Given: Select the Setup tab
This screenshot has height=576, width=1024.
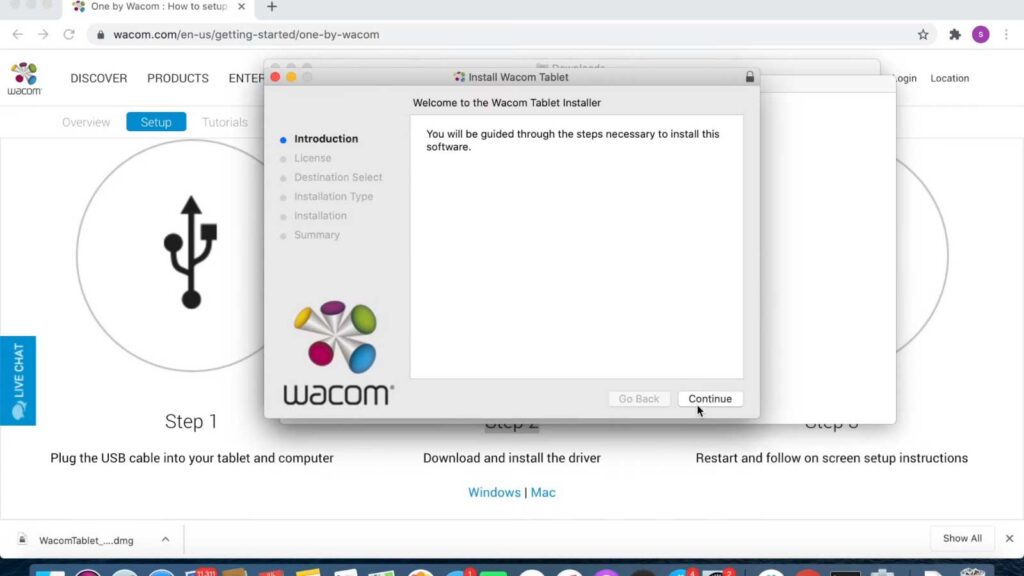Looking at the screenshot, I should [x=156, y=122].
